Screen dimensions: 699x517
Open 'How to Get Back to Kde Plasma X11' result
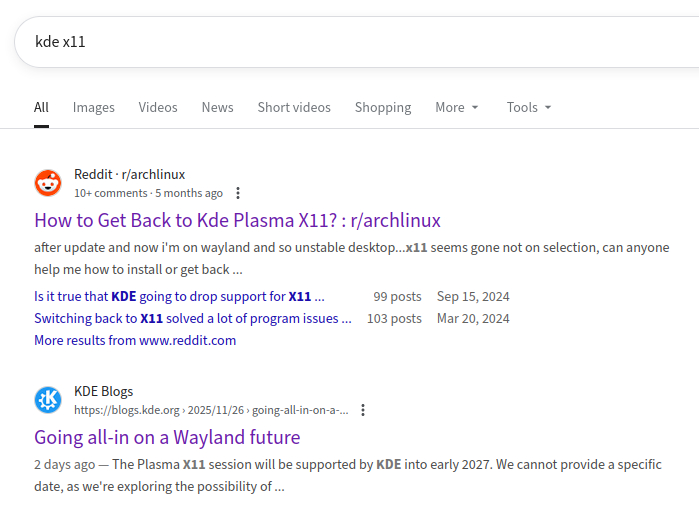(237, 220)
